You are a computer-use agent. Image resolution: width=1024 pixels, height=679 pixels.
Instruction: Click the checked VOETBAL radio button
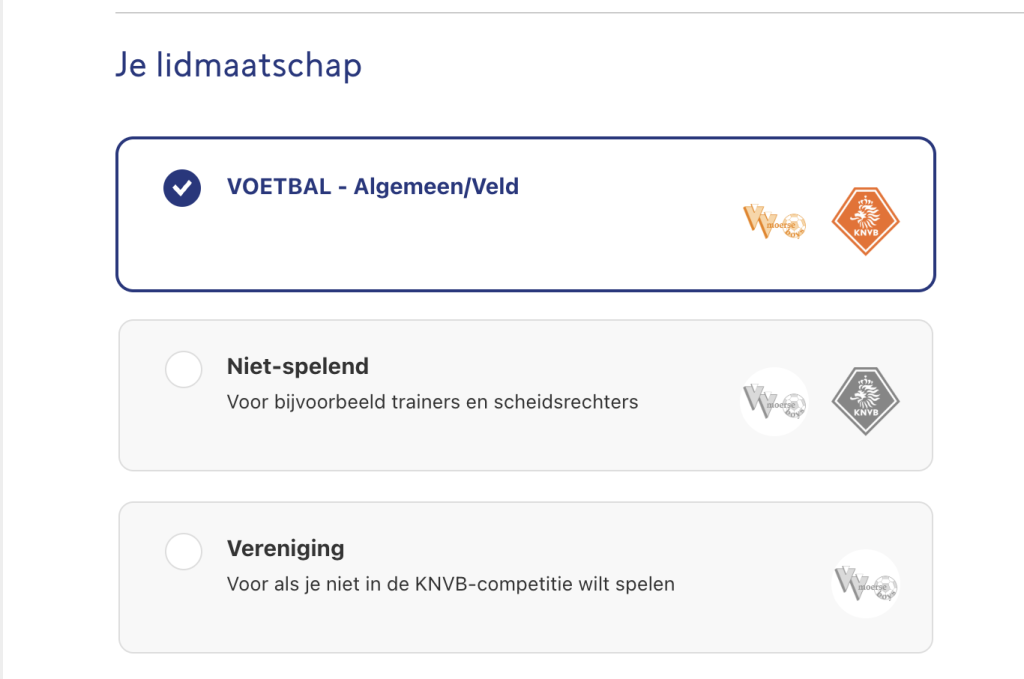tap(183, 187)
